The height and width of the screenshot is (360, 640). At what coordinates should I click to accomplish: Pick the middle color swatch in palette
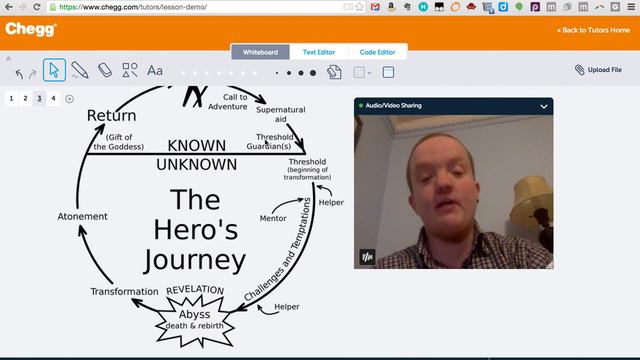click(219, 73)
